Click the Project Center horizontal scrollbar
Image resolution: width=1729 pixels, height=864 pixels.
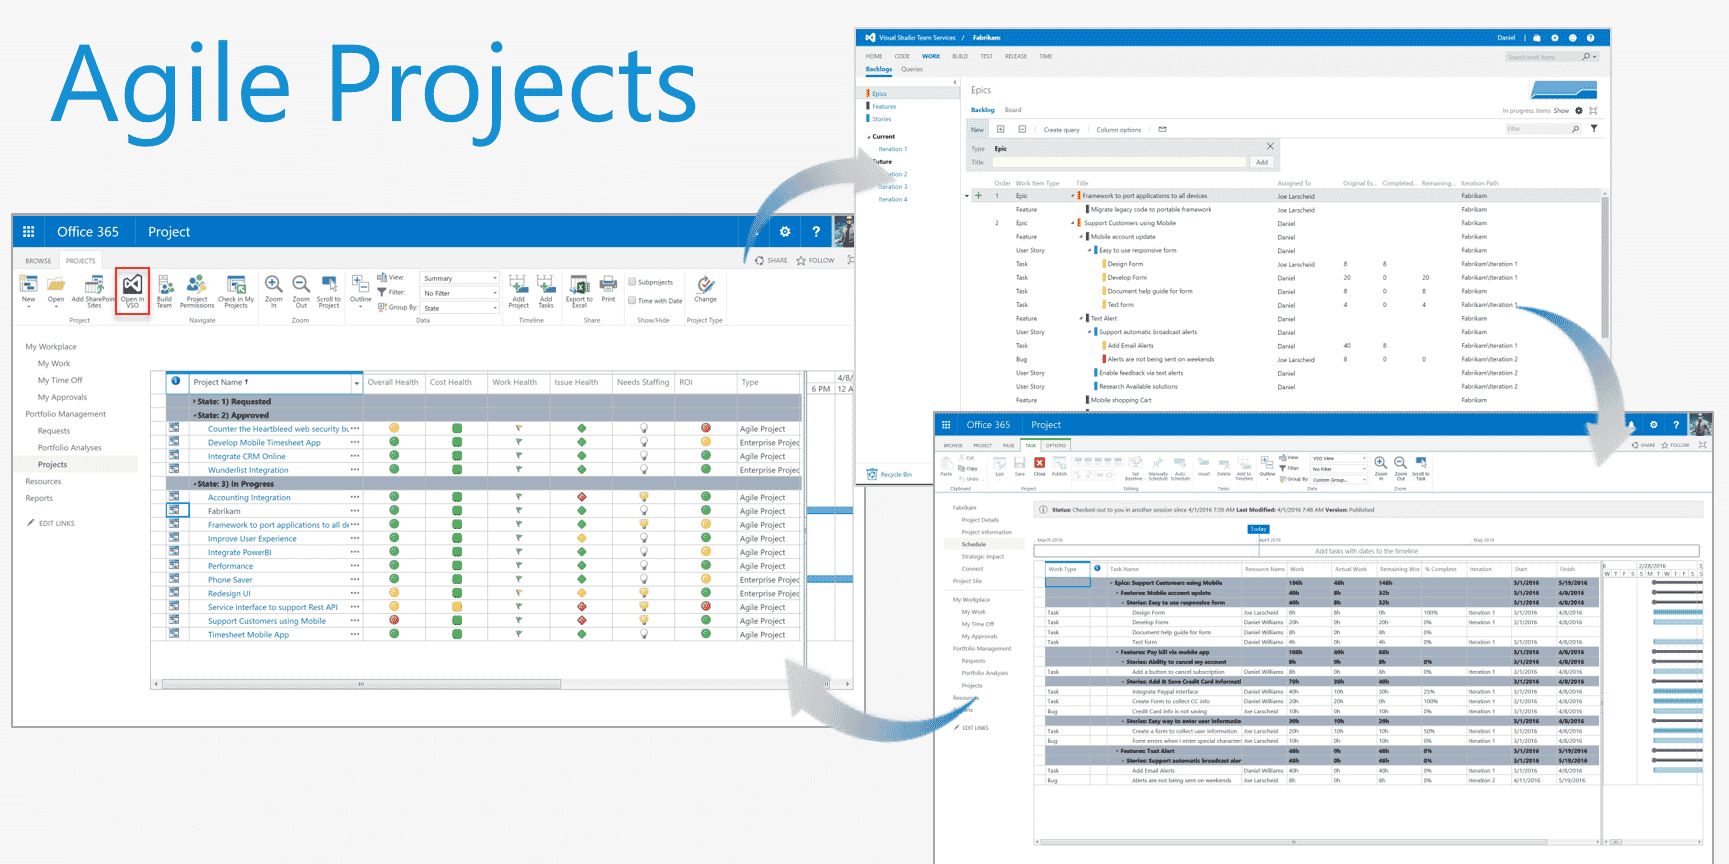pos(361,684)
